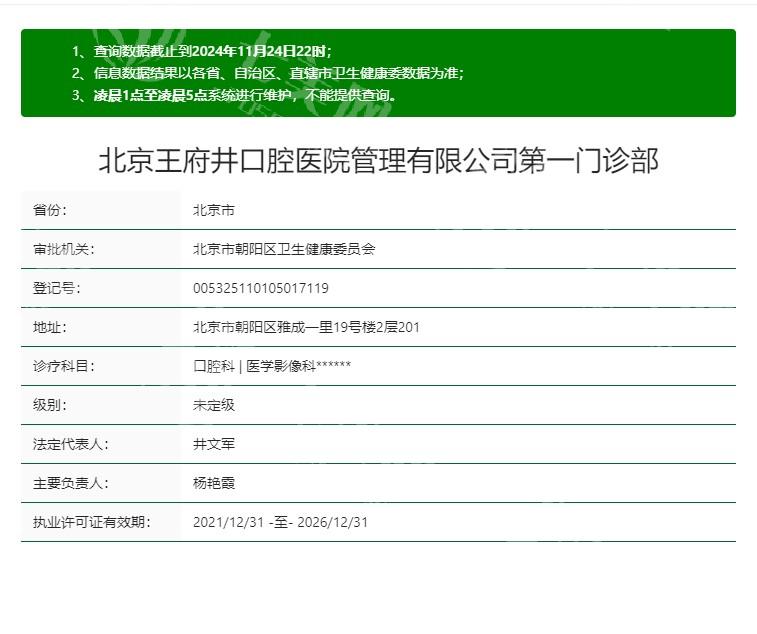The height and width of the screenshot is (634, 757).
Task: Select the validity period 2021/12/31 -至- 2026/12/31
Action: [x=280, y=522]
